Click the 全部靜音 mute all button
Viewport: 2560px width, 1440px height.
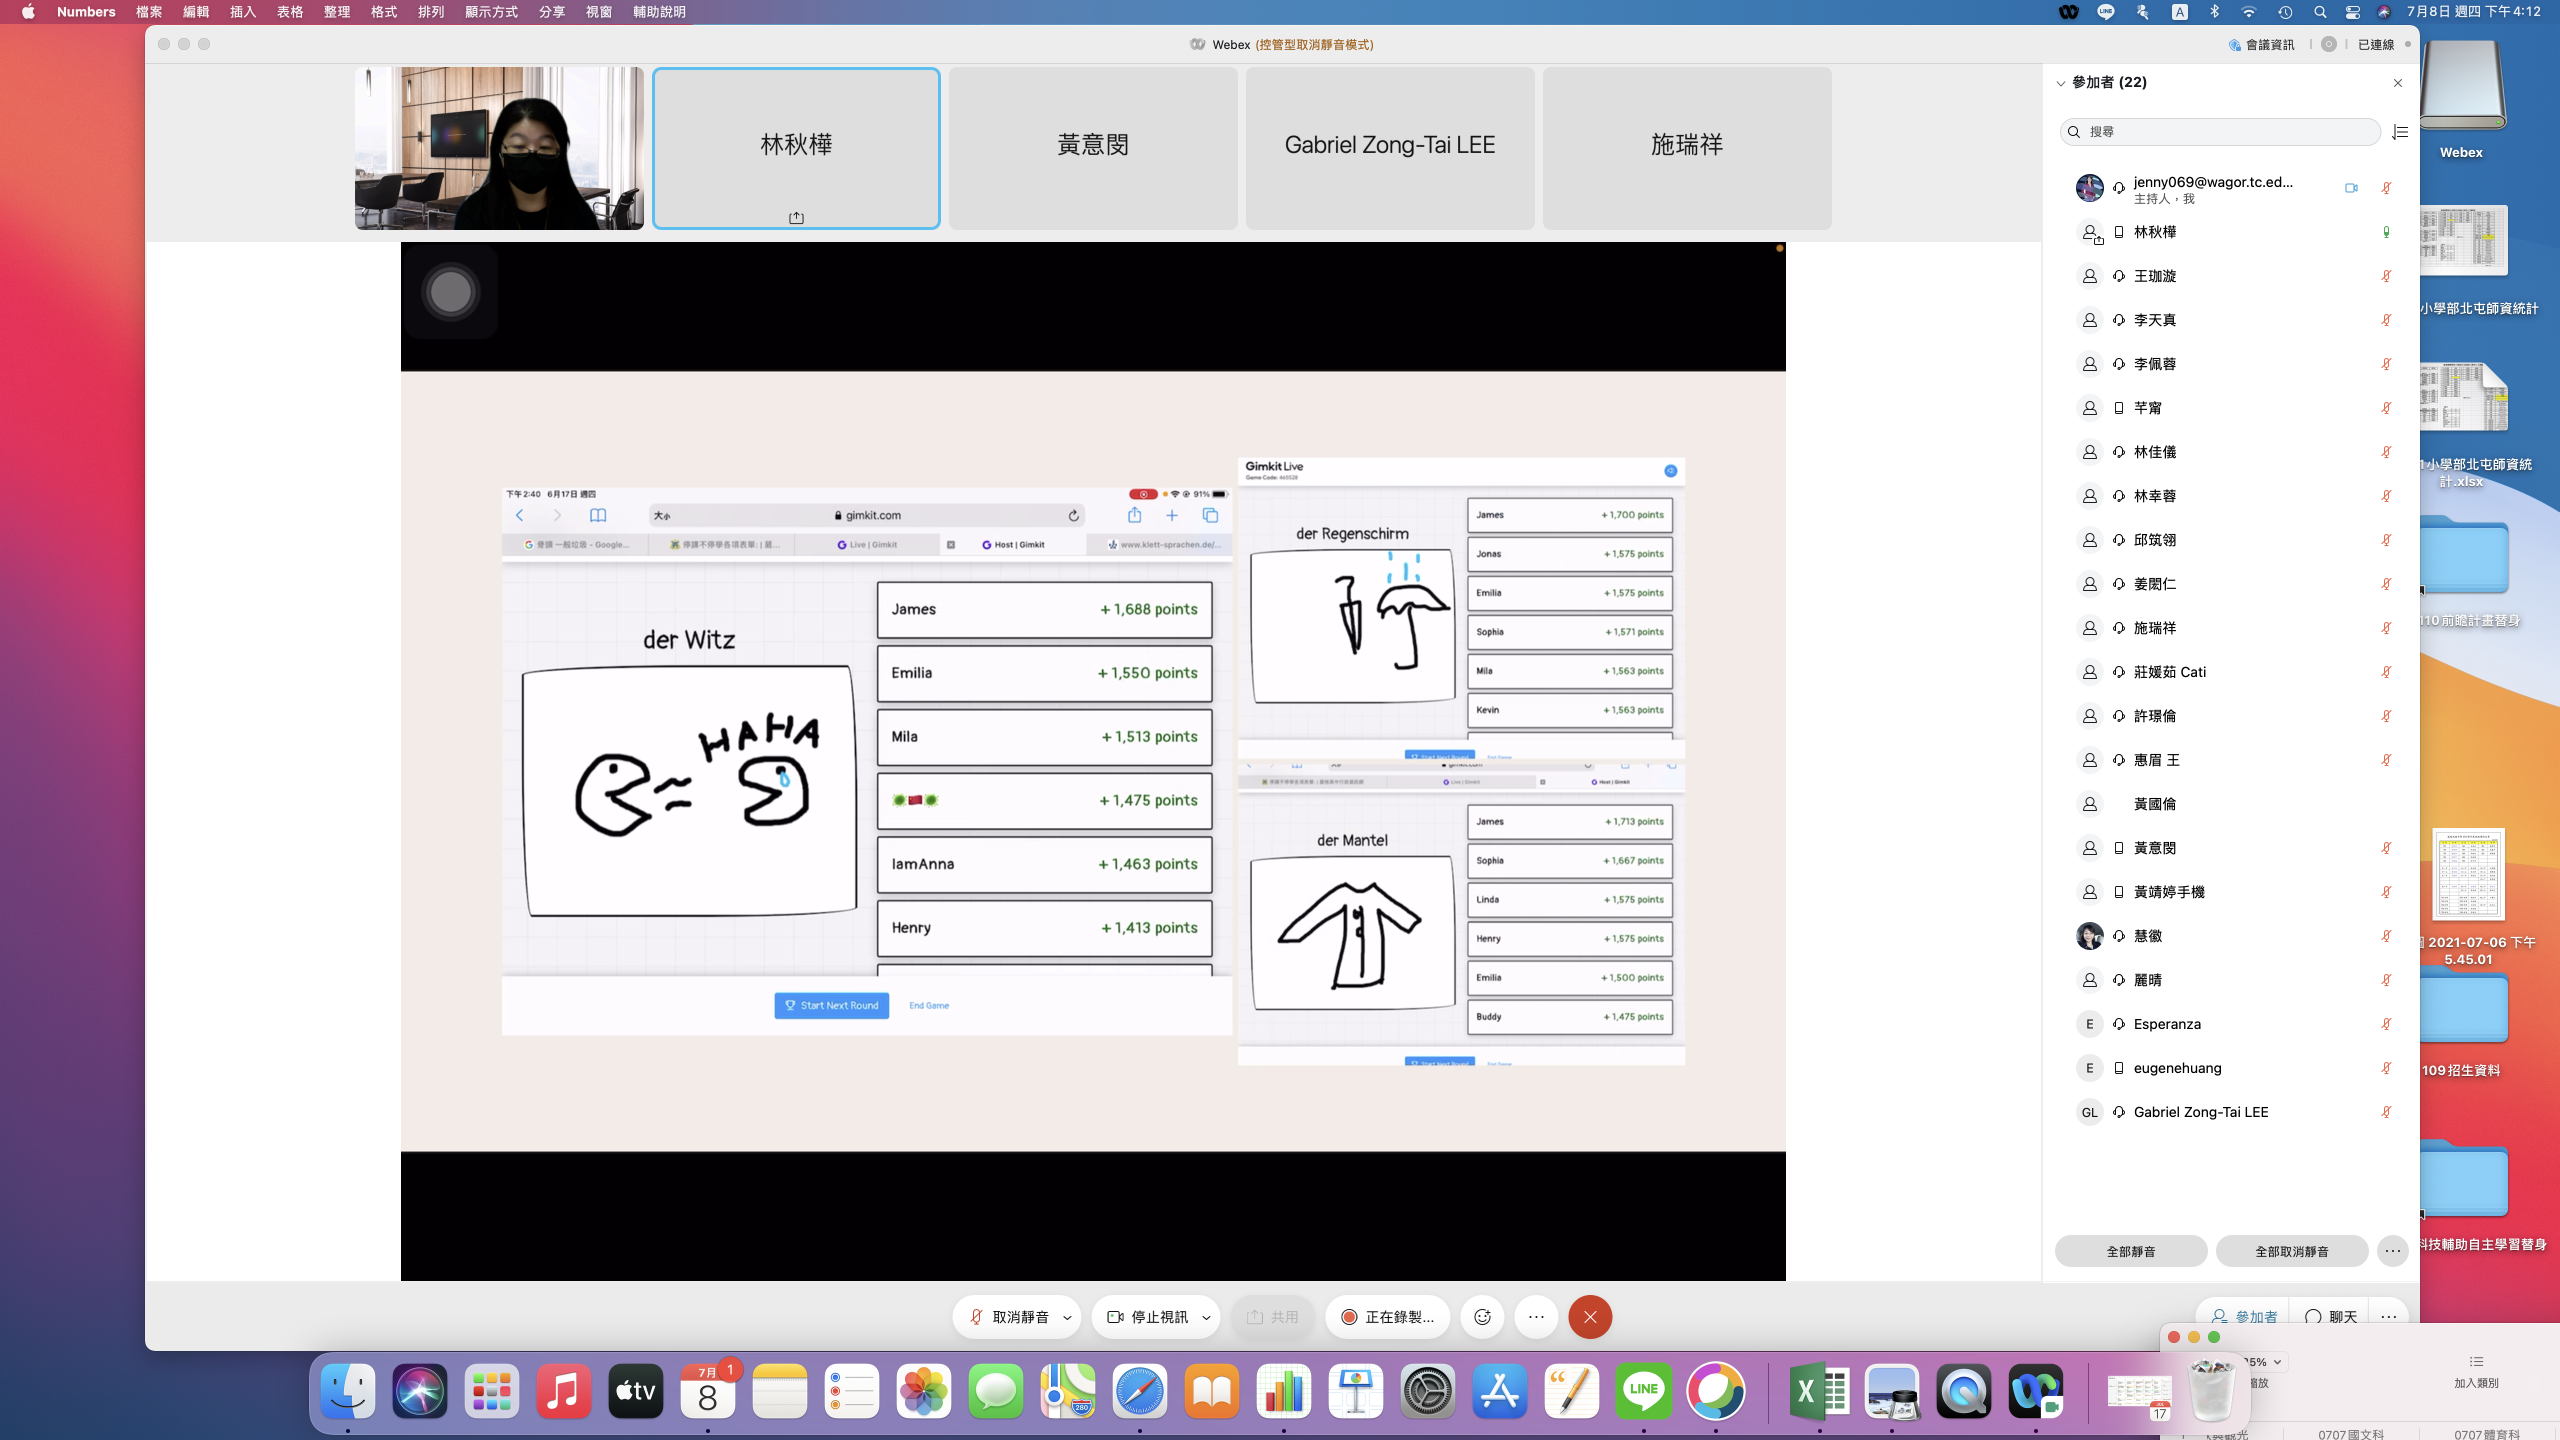(x=2130, y=1251)
